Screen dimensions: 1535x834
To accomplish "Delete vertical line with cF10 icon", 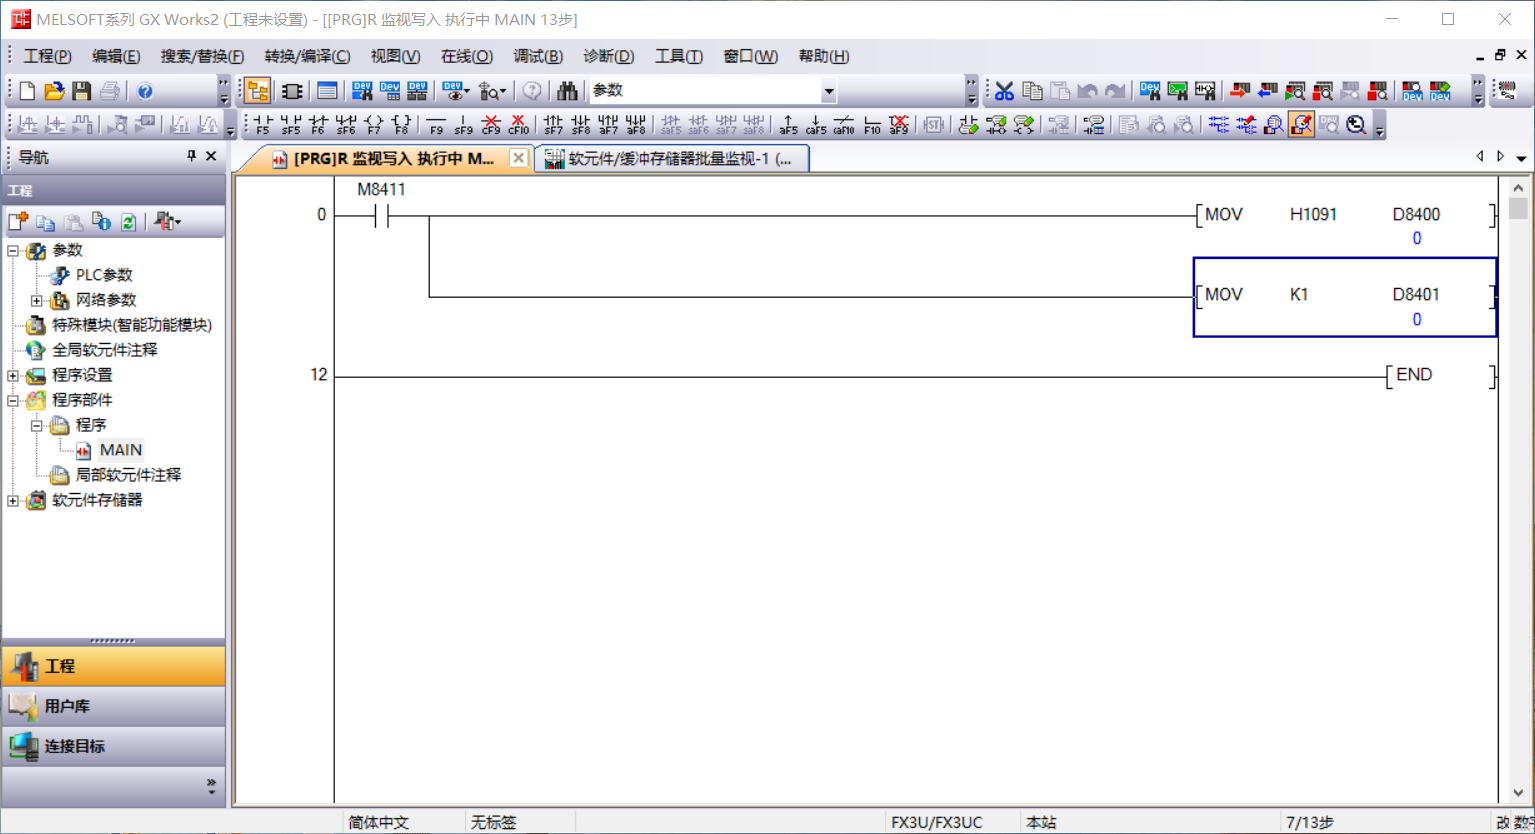I will (518, 124).
